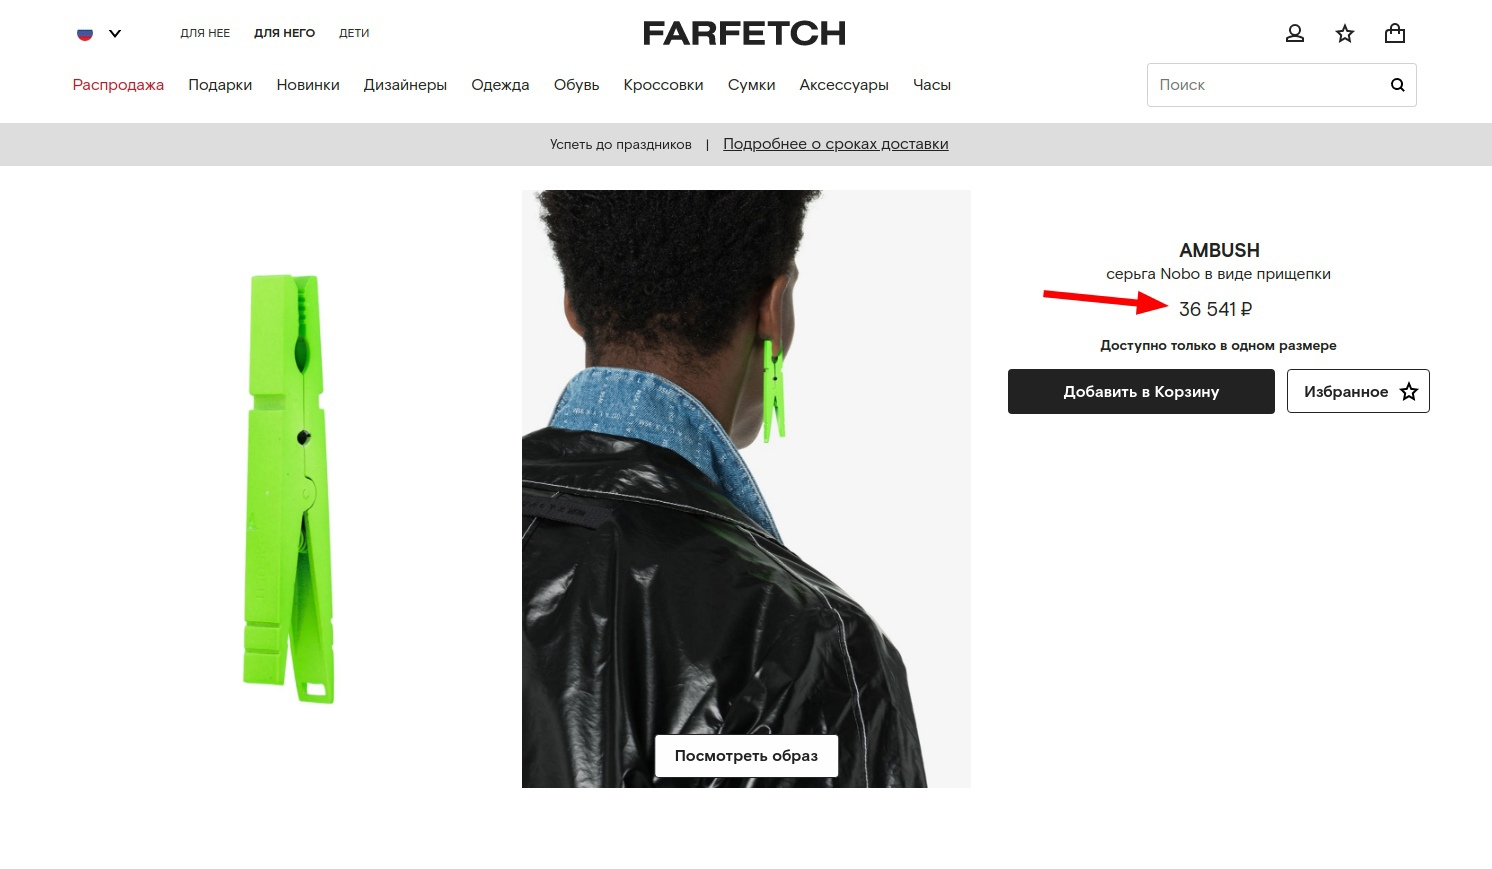
Task: Select the ДЛЯ НЕЕ section
Action: point(205,33)
